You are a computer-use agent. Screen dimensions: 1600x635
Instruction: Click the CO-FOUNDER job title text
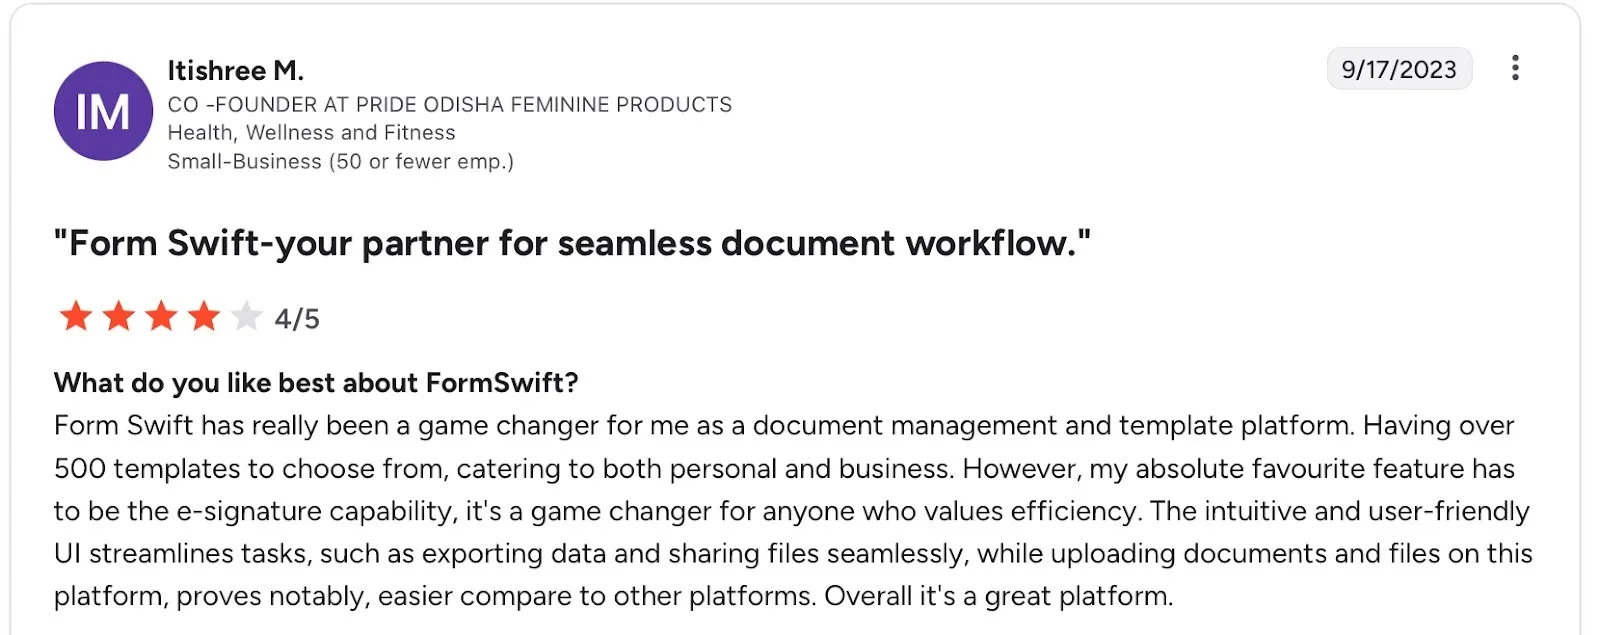[x=449, y=104]
